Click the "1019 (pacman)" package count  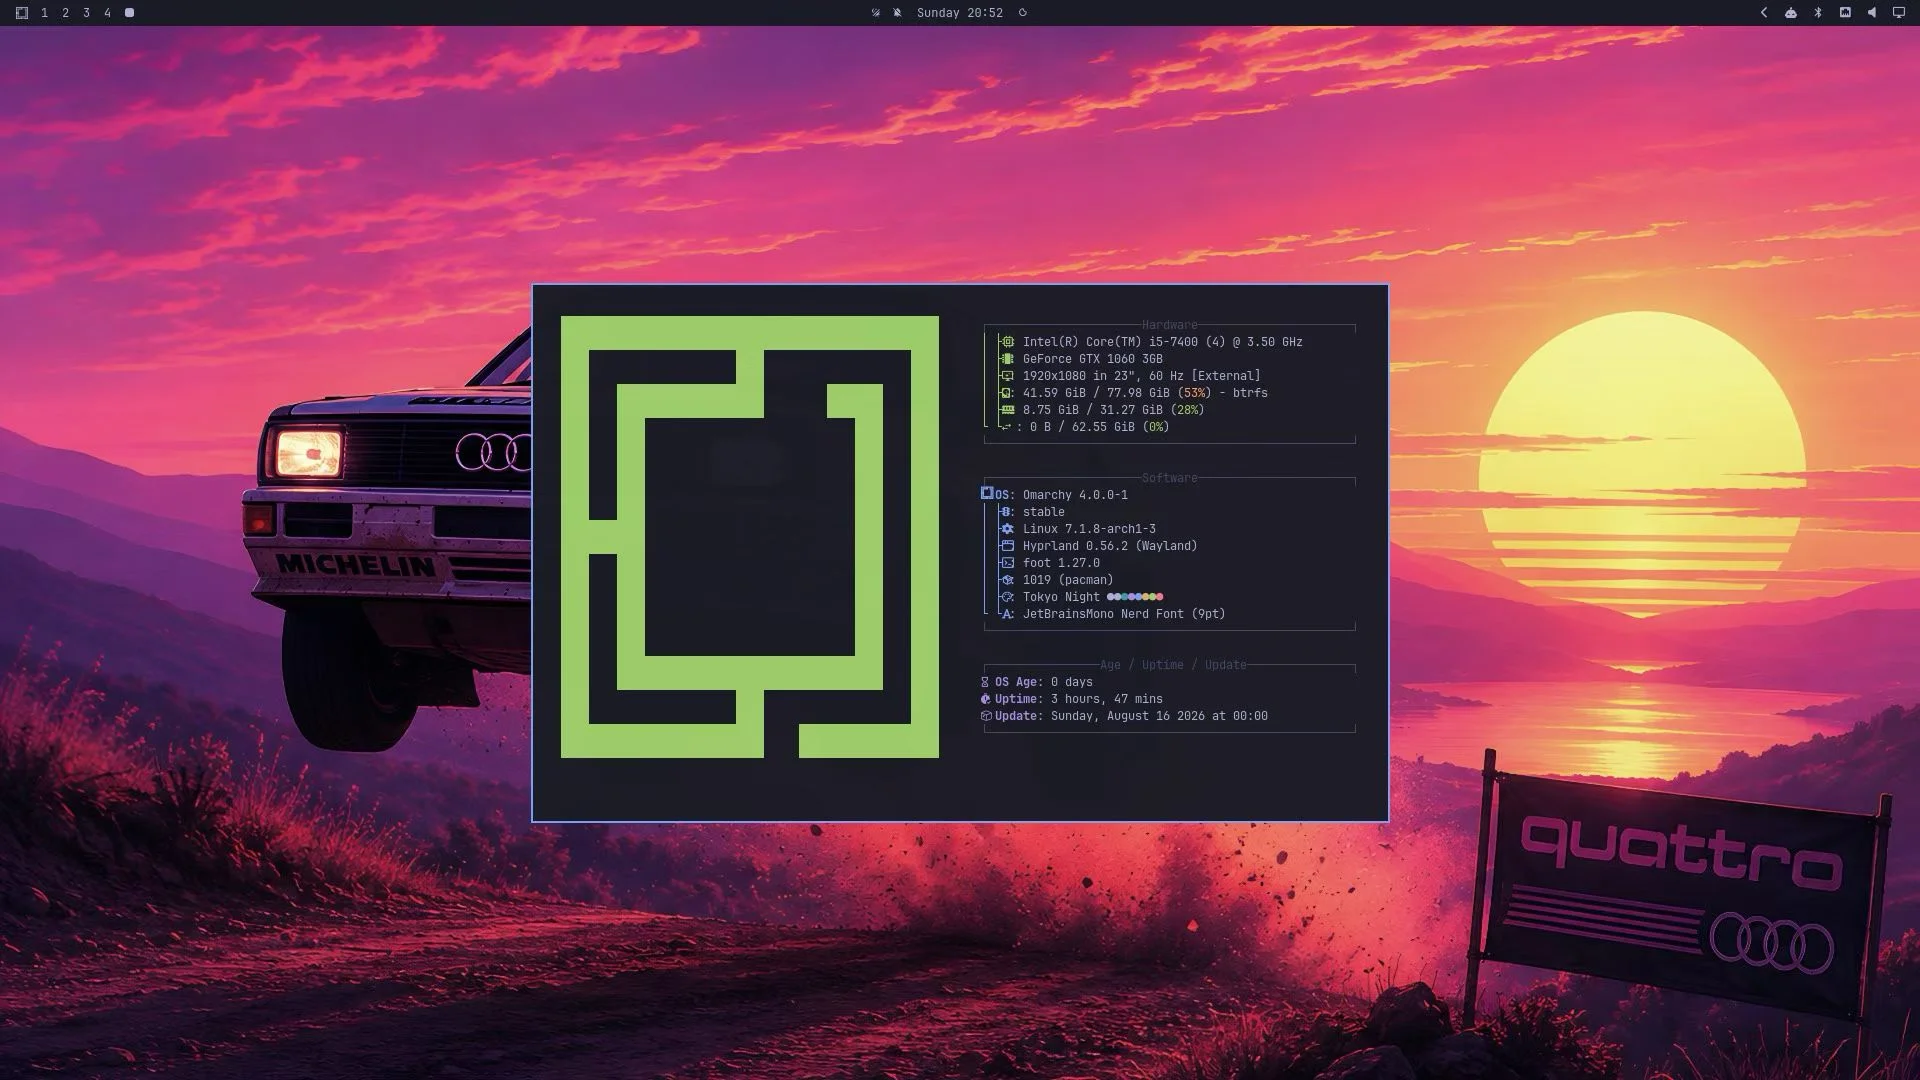(x=1068, y=580)
